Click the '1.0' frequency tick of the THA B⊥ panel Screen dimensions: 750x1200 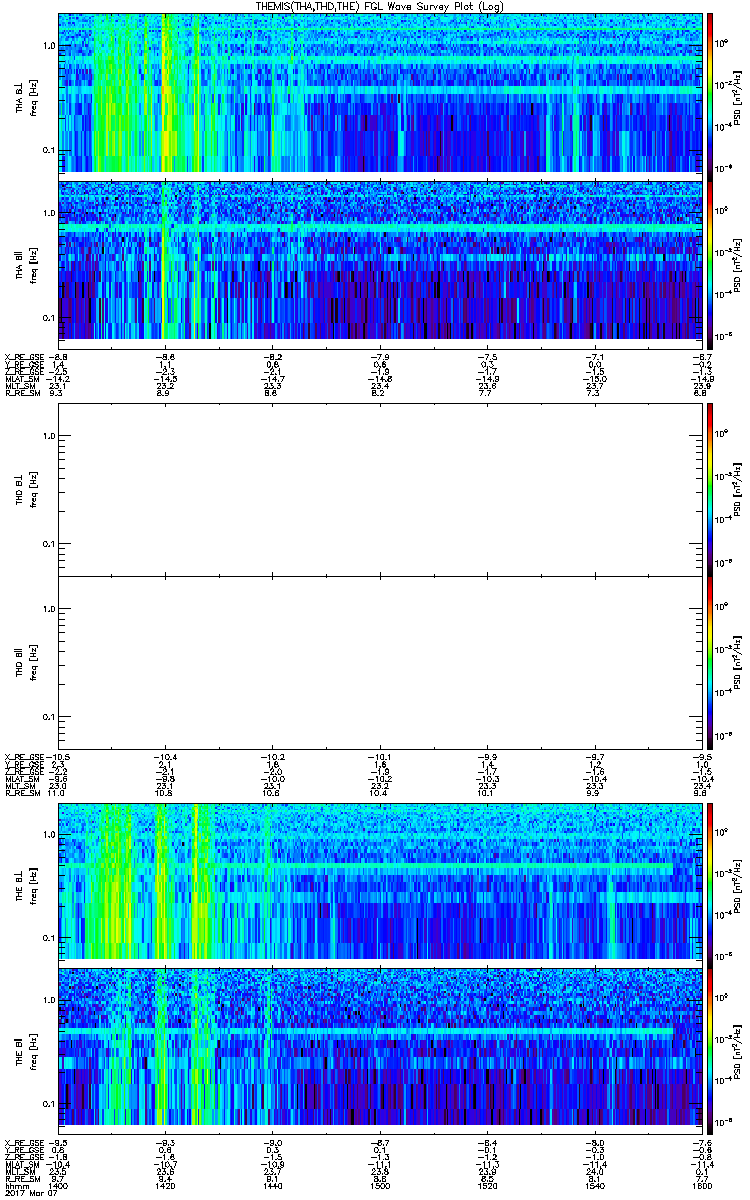[48, 46]
